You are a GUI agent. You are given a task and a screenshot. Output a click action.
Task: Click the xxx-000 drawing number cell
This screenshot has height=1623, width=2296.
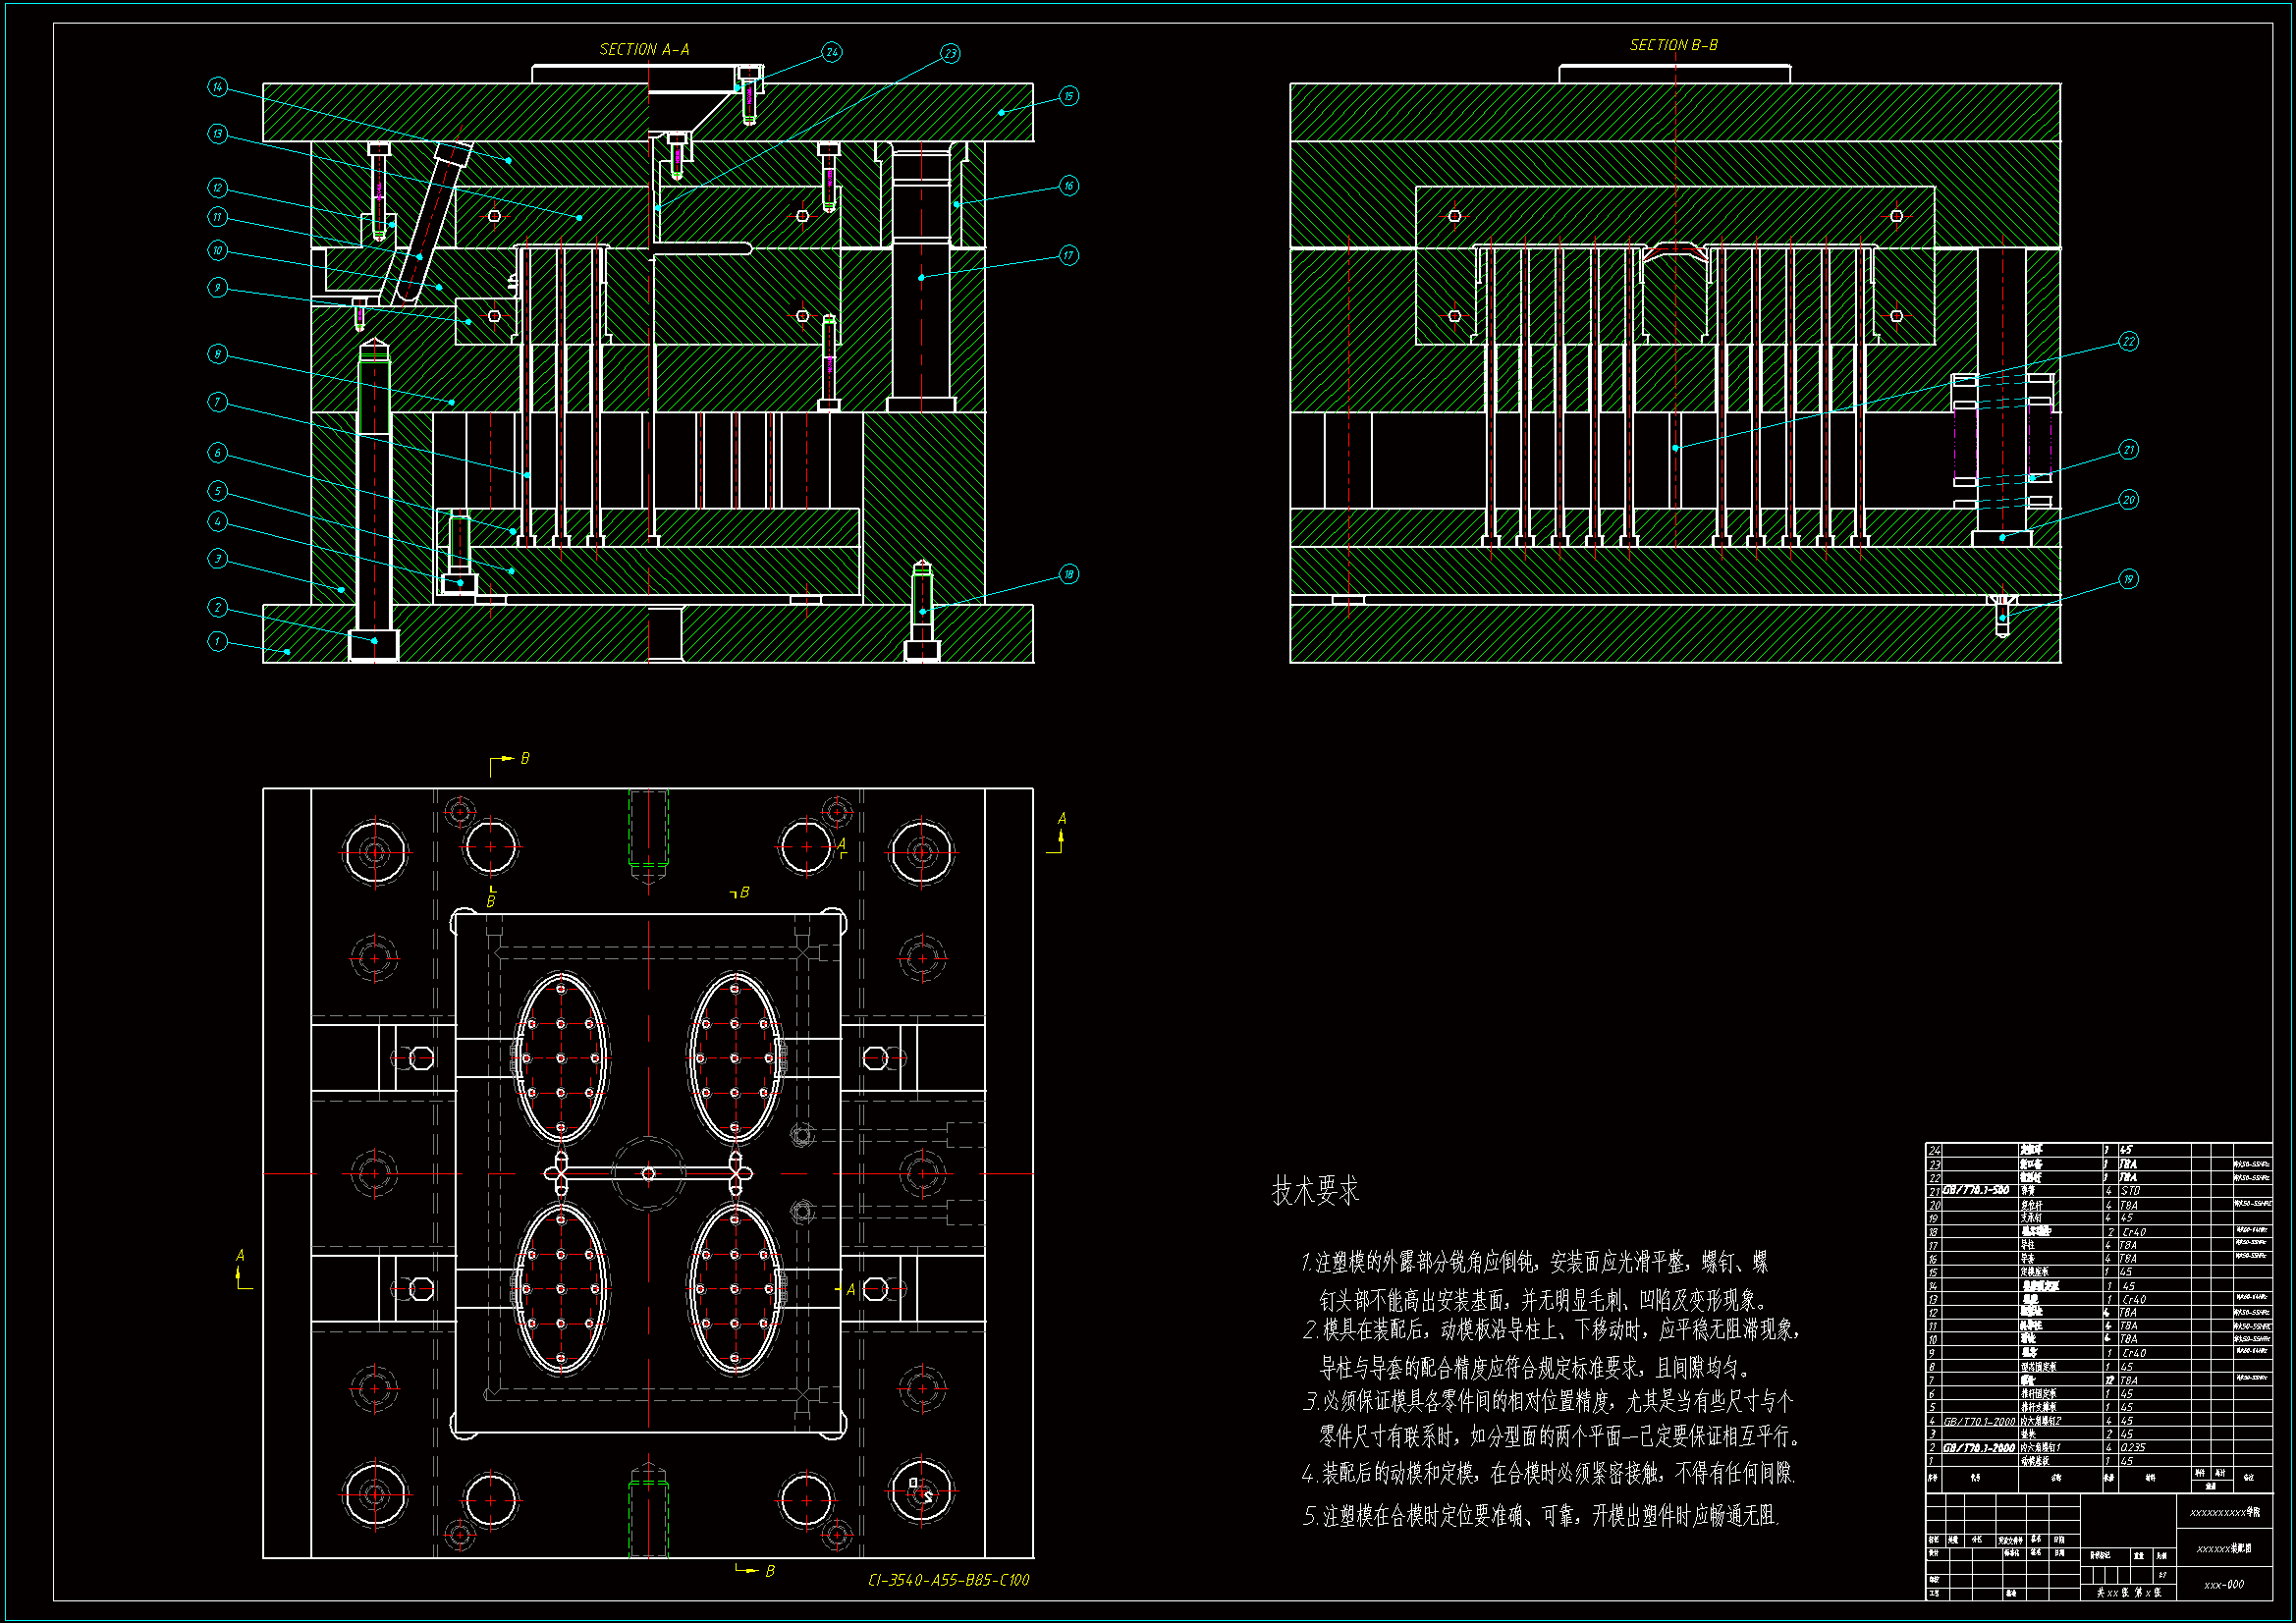2223,1584
